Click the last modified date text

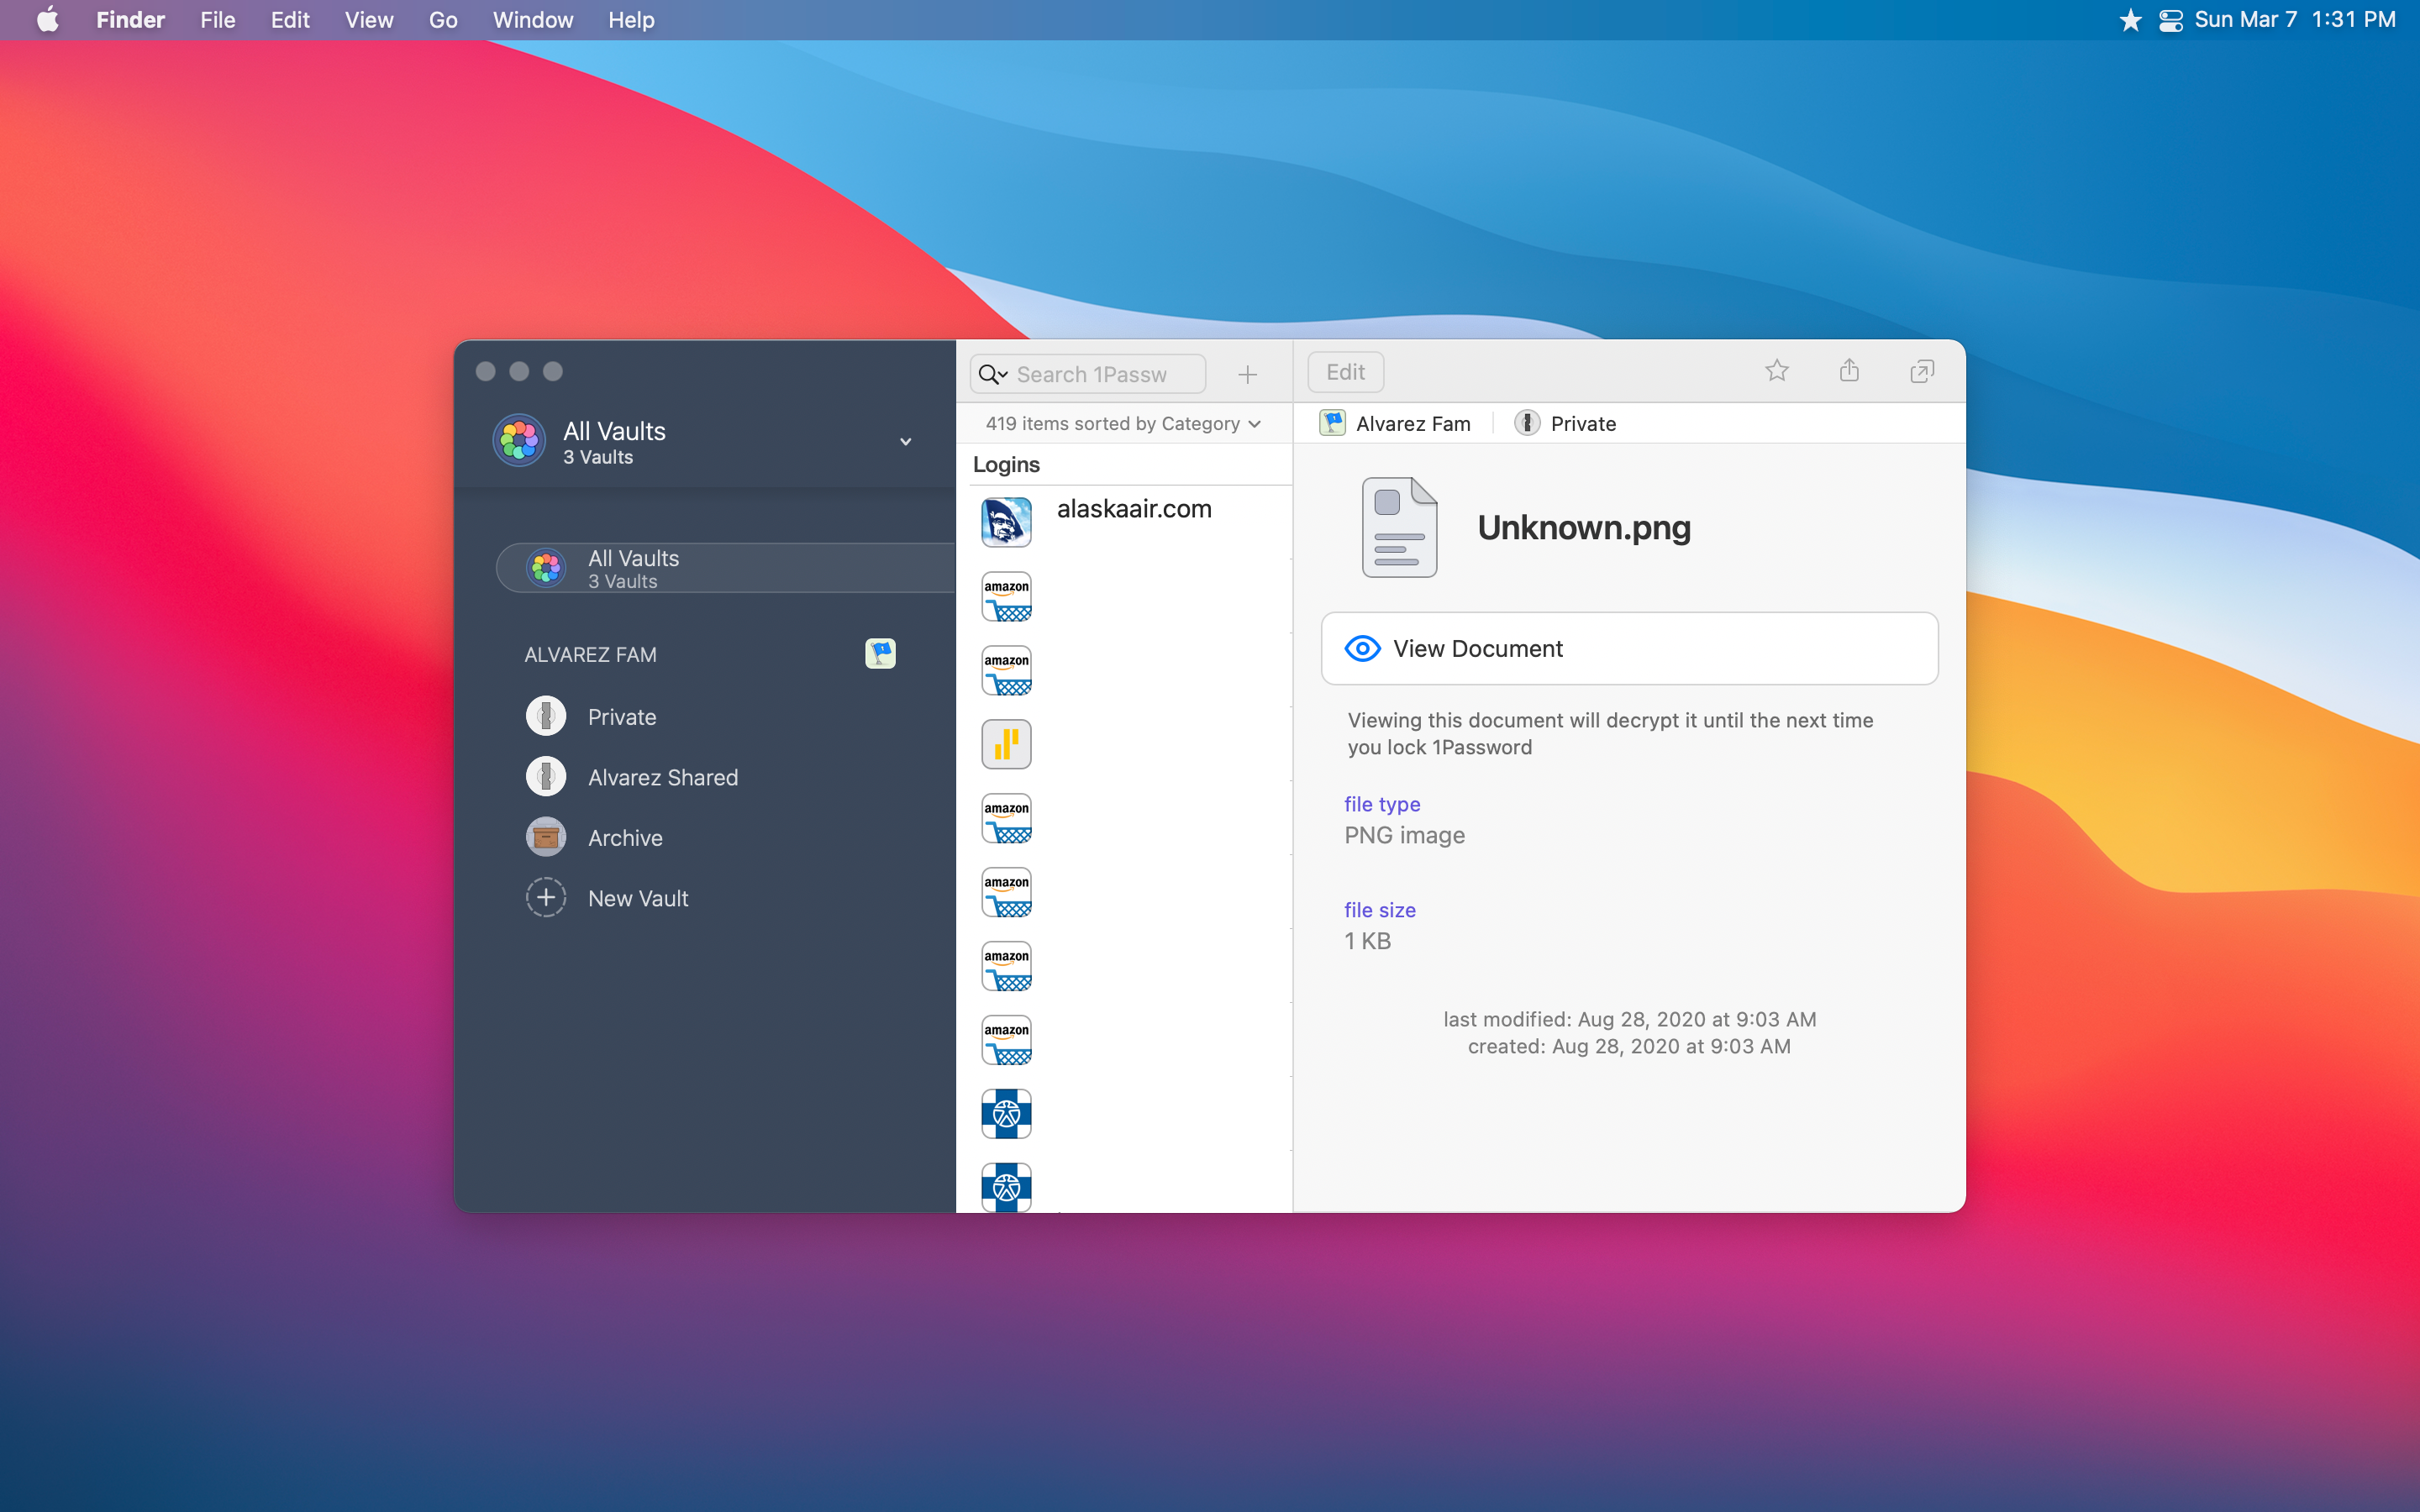click(x=1629, y=1019)
